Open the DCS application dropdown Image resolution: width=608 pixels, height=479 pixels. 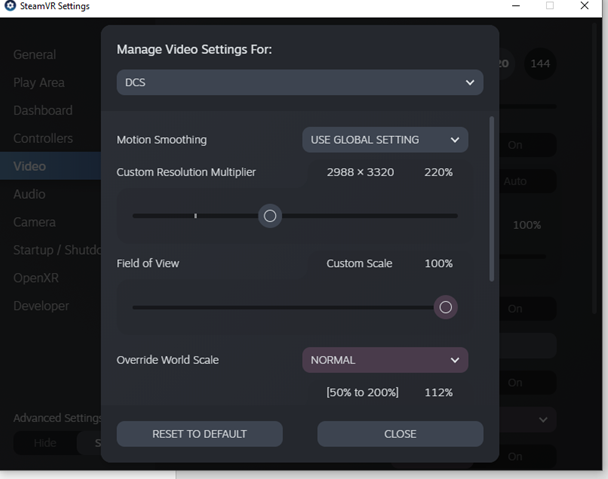(x=300, y=82)
